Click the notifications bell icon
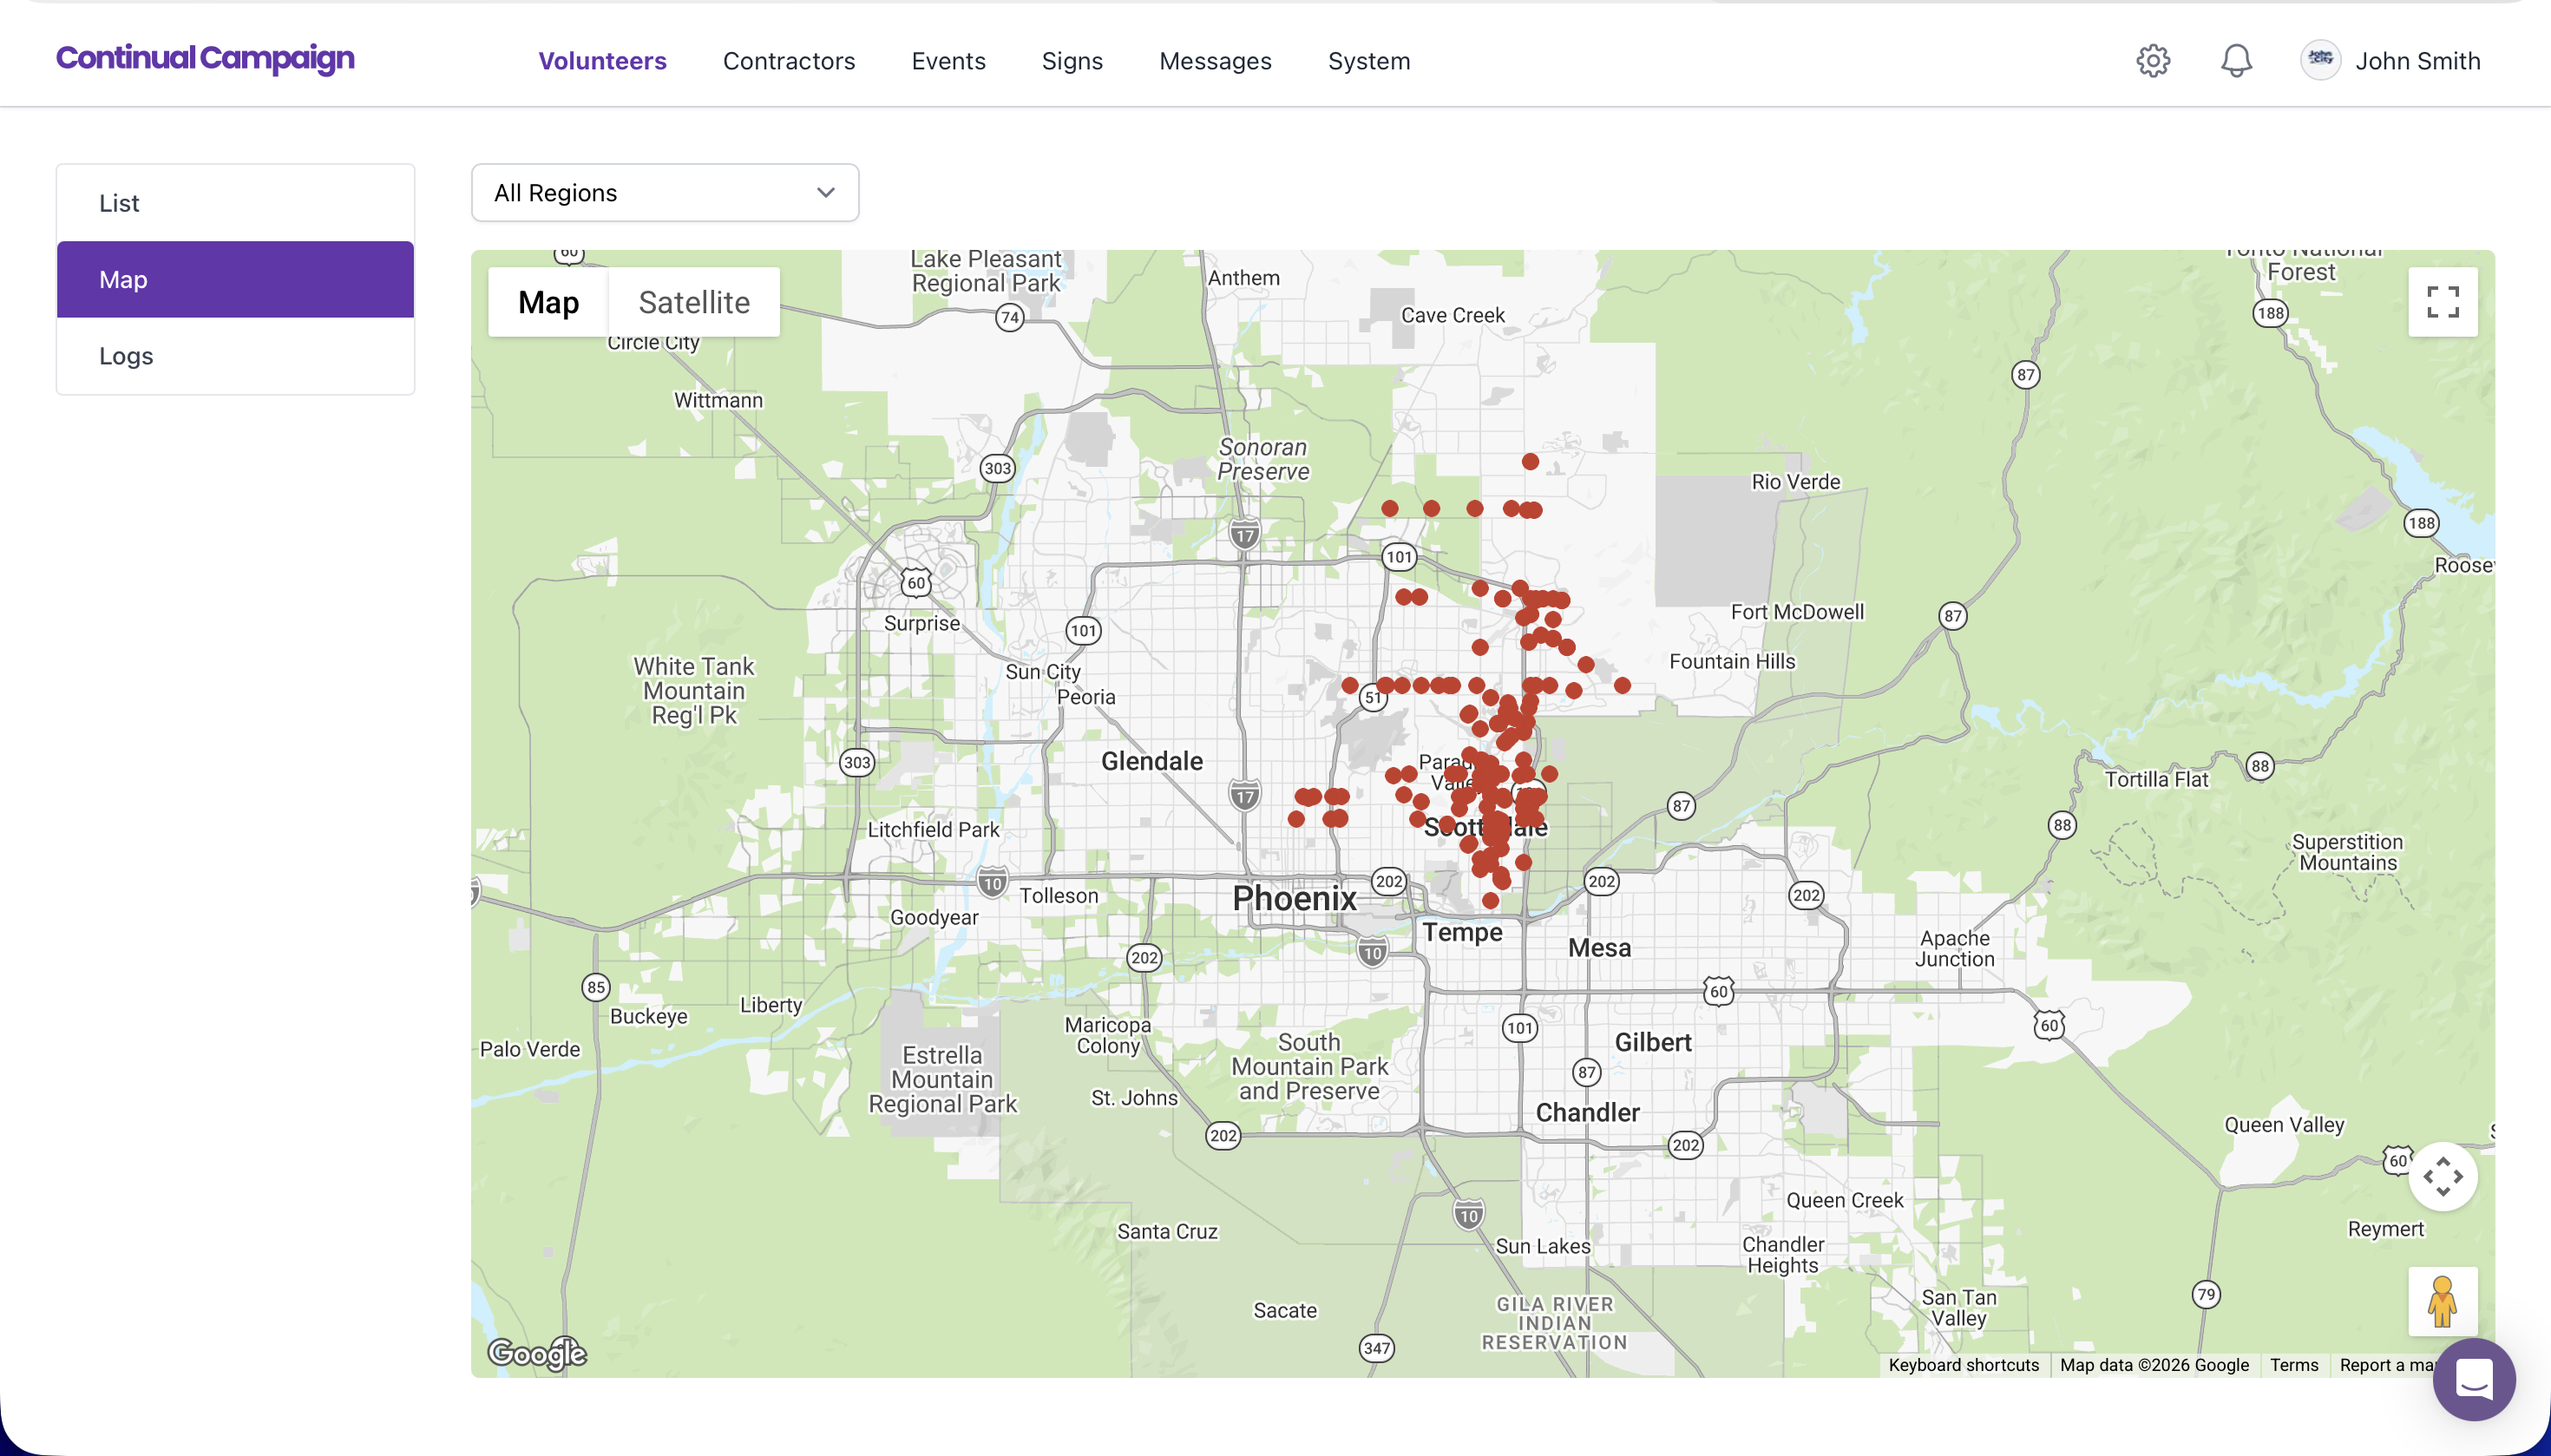 point(2236,61)
